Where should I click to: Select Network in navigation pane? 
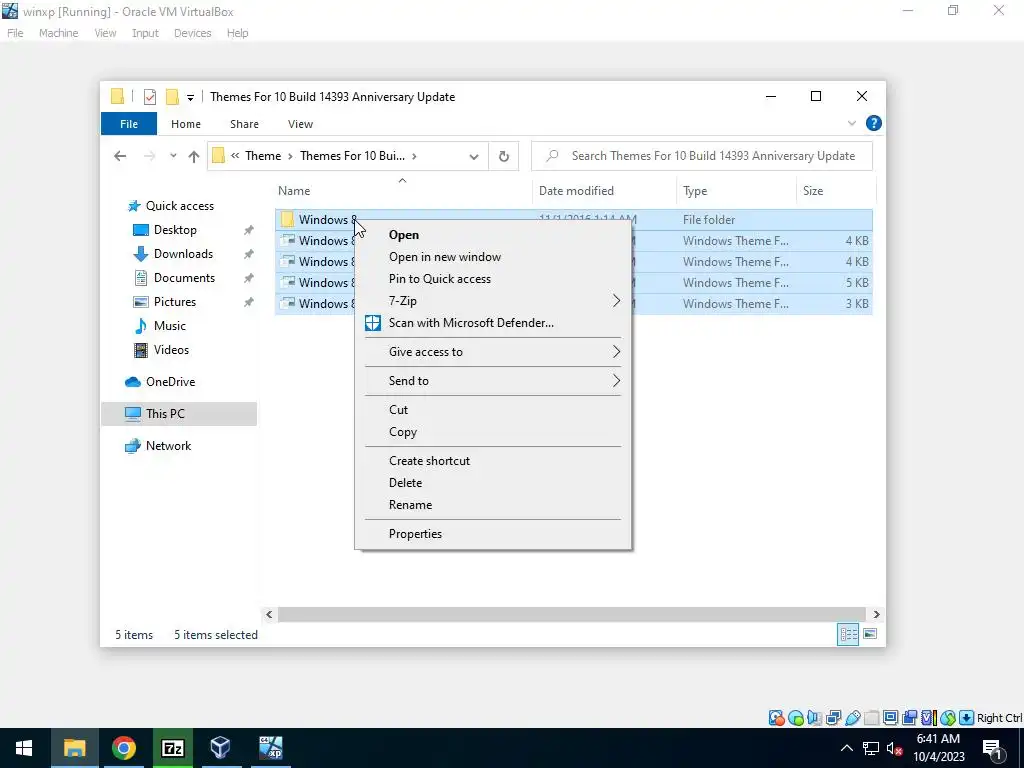click(x=168, y=446)
